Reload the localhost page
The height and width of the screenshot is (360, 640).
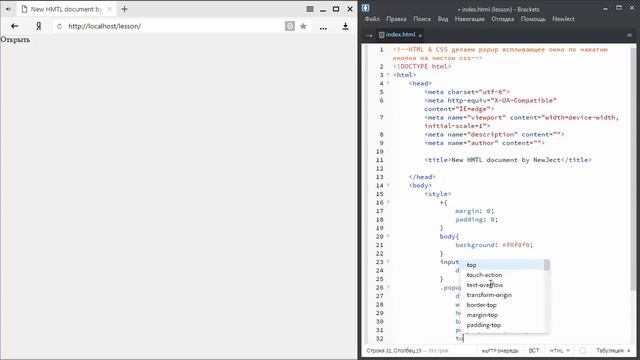point(60,26)
